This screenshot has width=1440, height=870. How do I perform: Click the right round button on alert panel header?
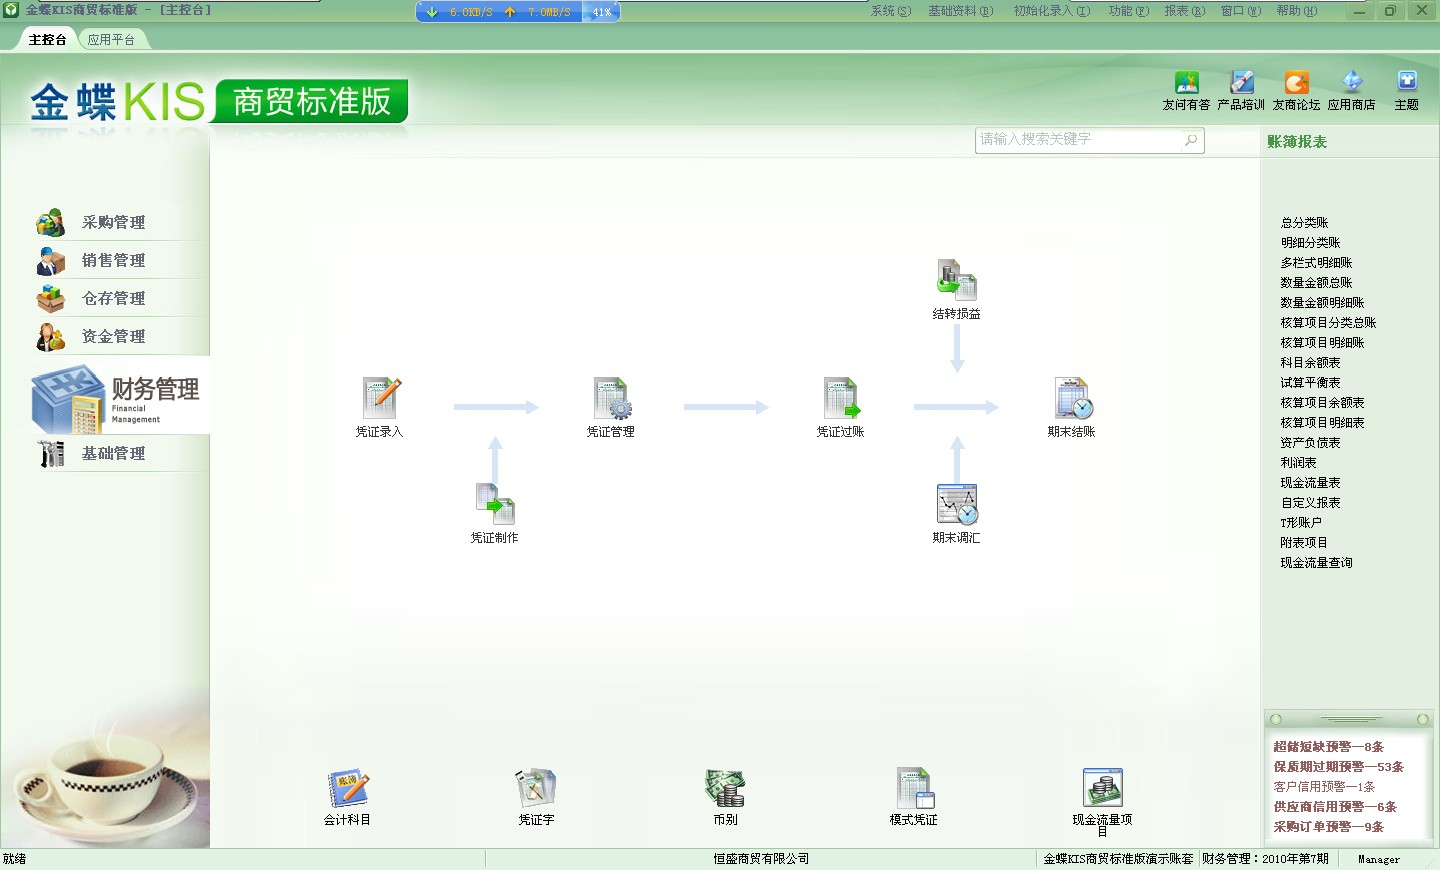pos(1423,720)
